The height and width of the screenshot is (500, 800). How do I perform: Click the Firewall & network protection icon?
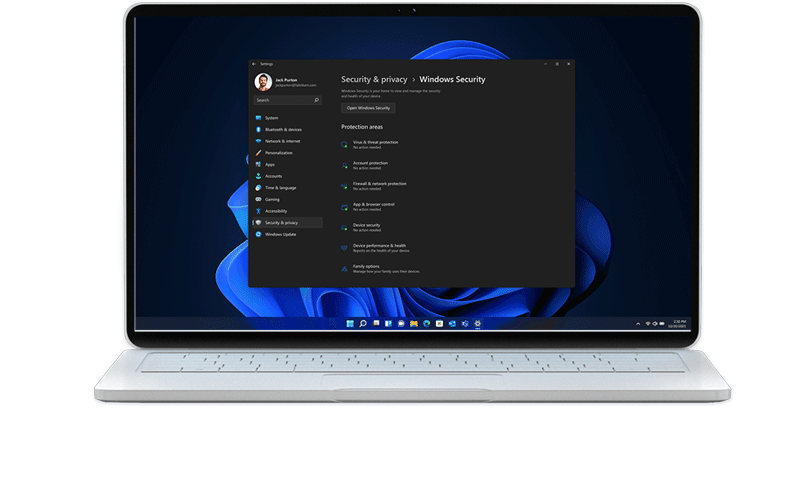click(344, 186)
